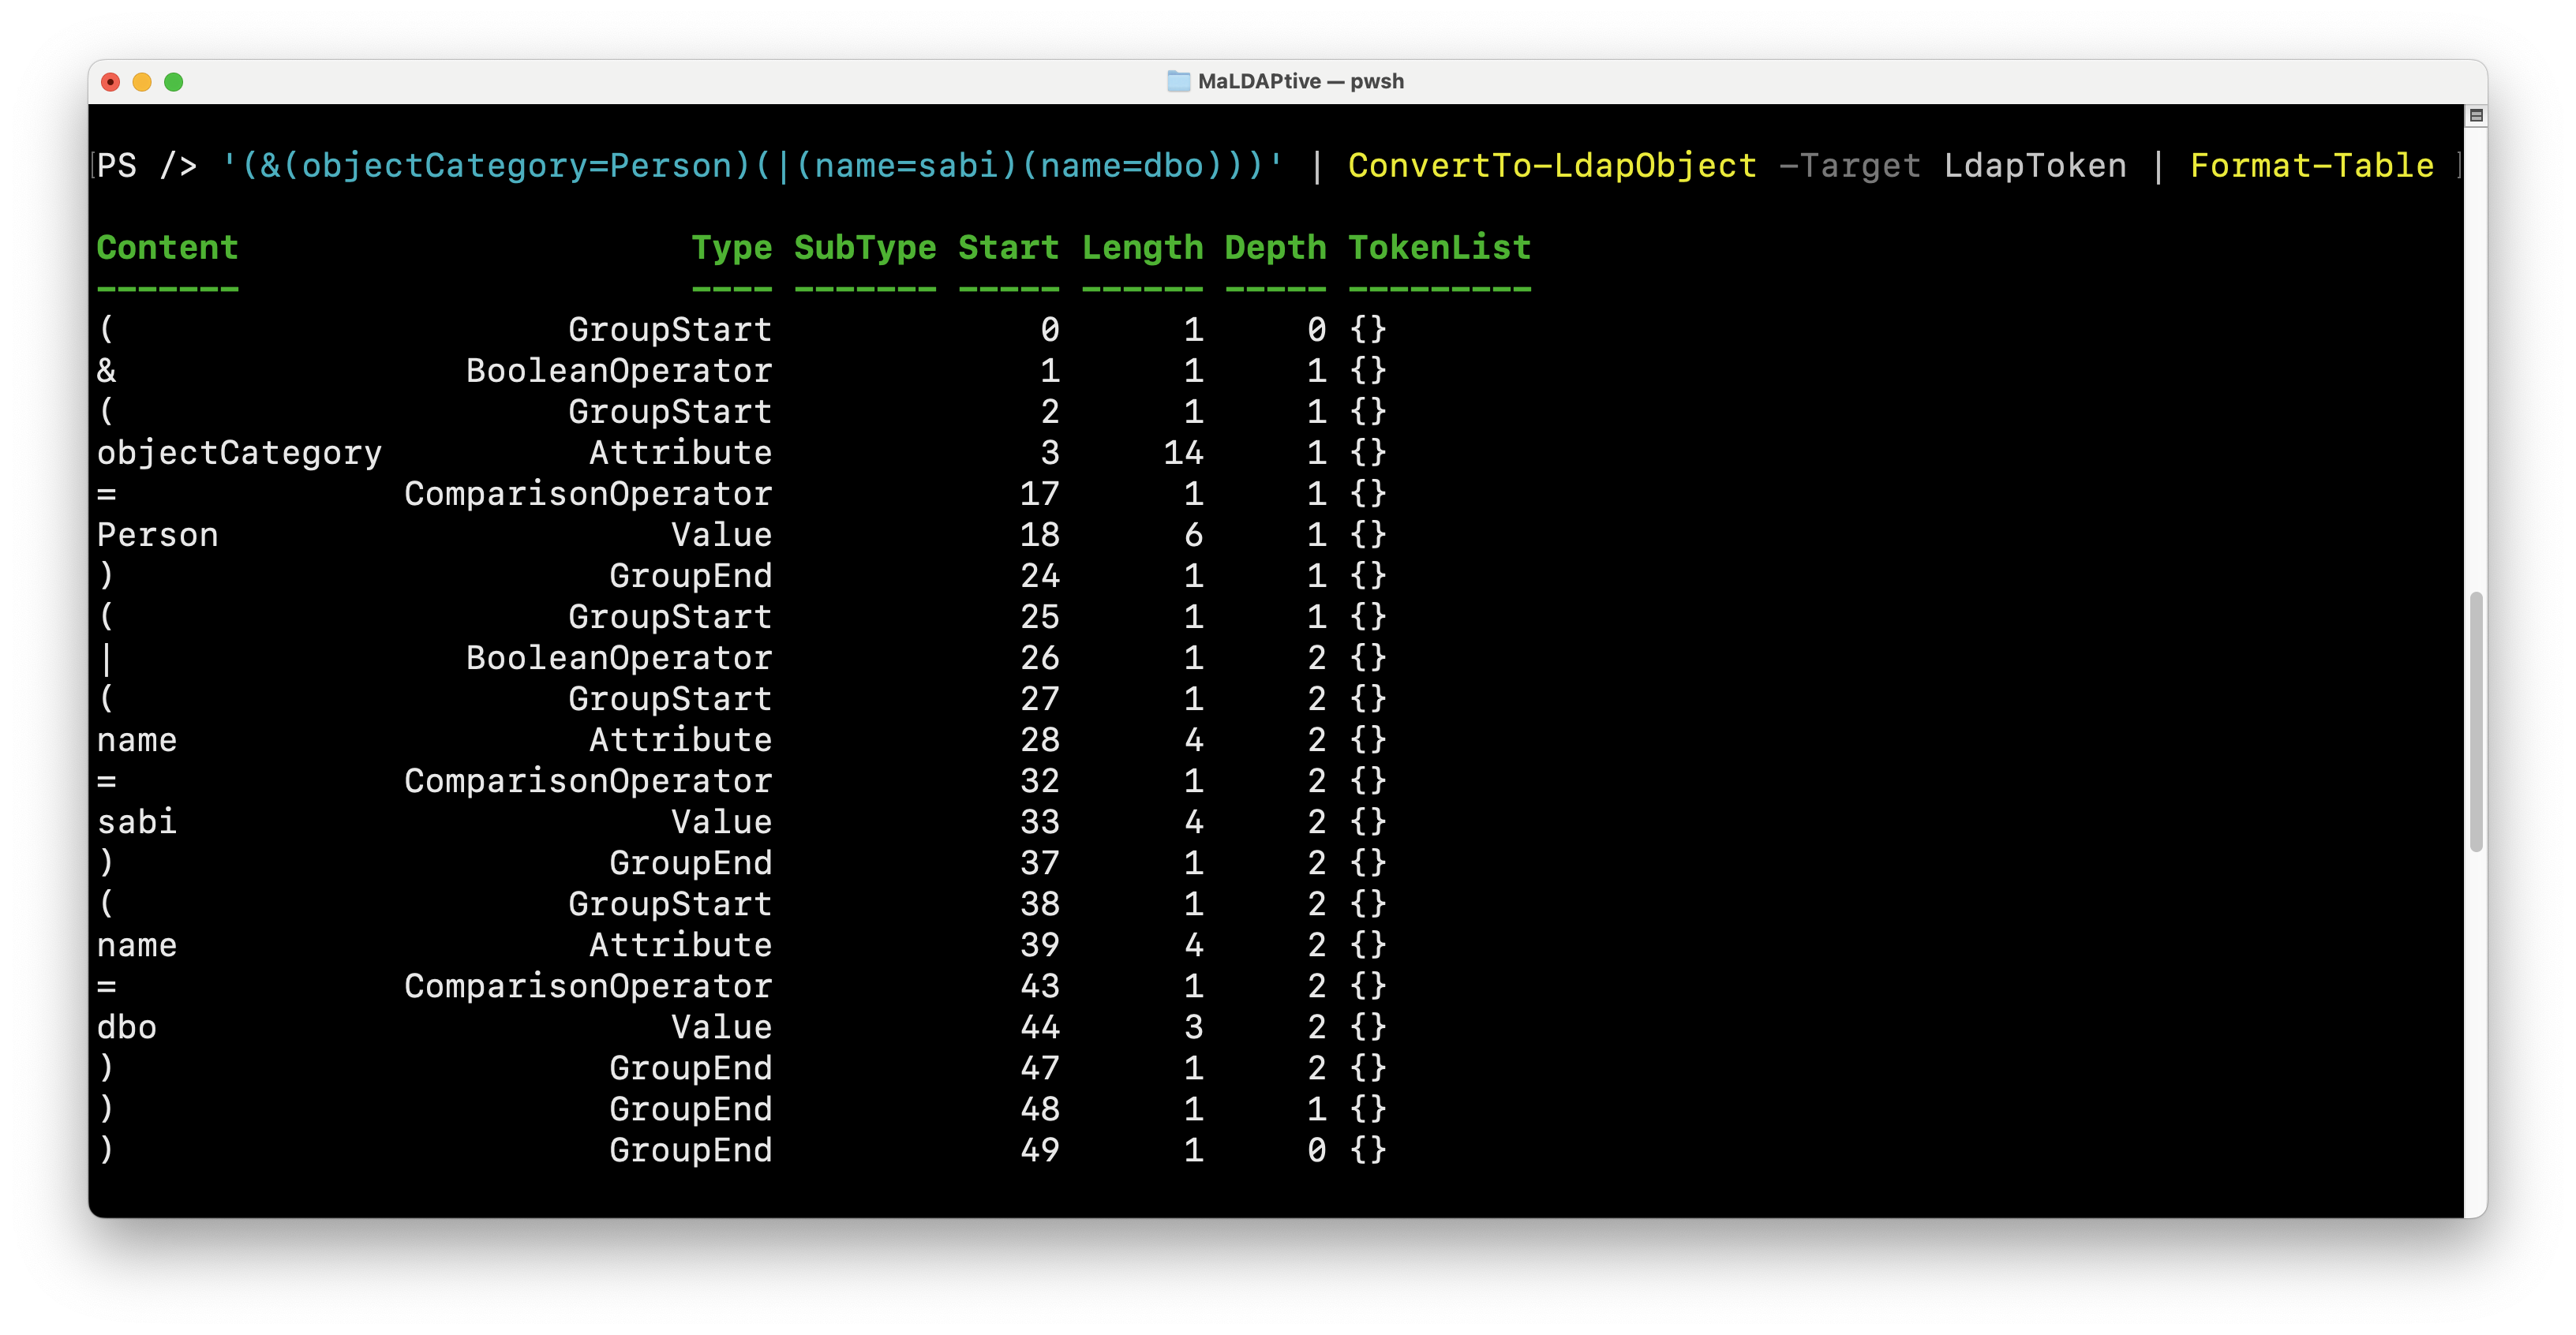Click the sabi content cell

[136, 822]
